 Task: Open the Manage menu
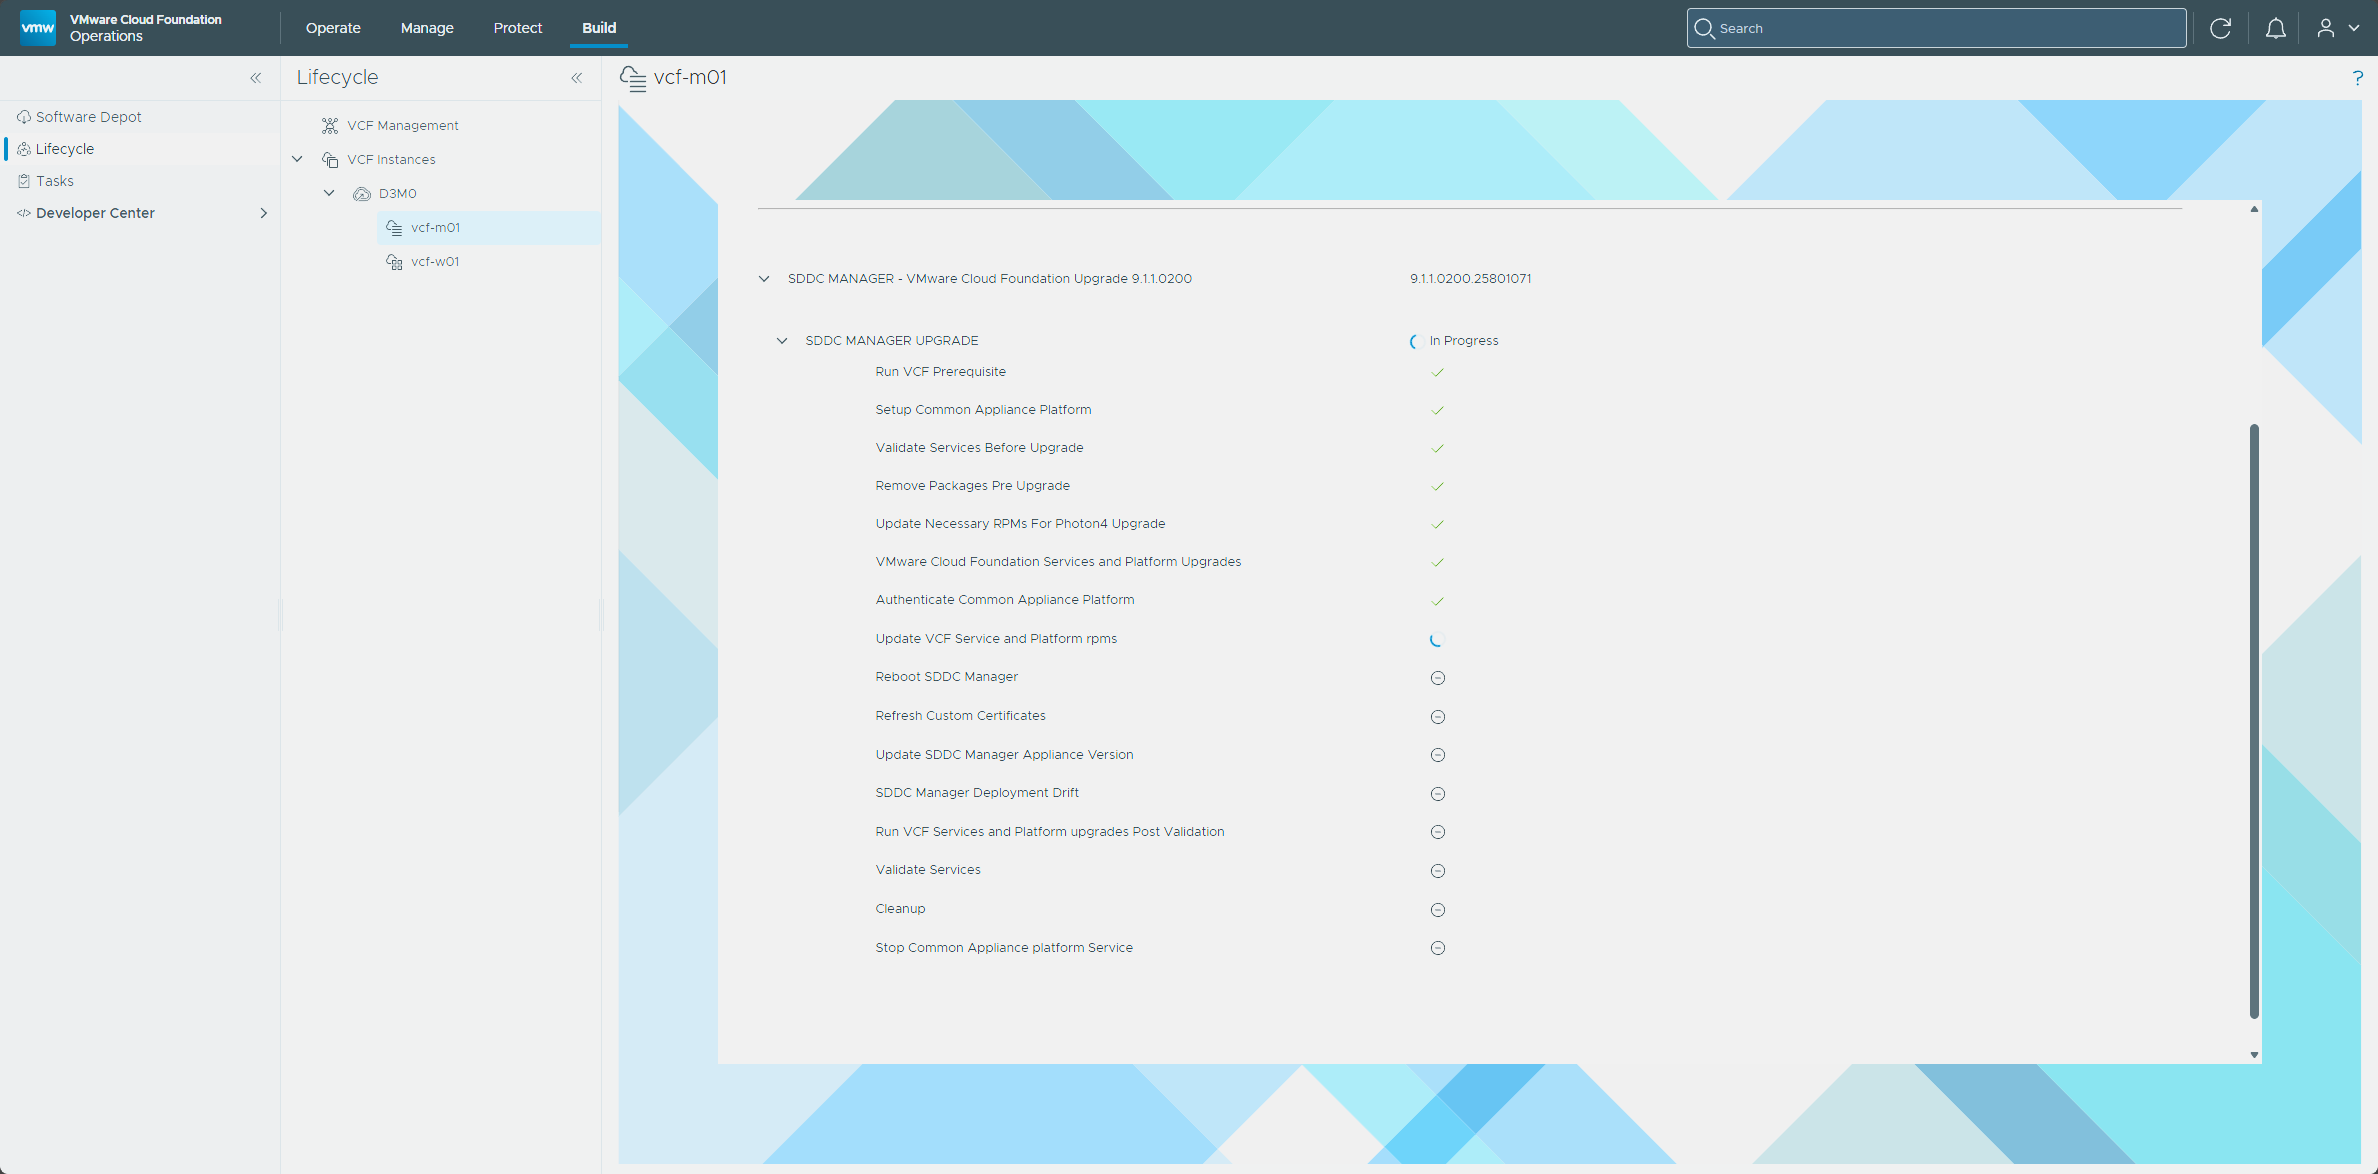(x=427, y=28)
